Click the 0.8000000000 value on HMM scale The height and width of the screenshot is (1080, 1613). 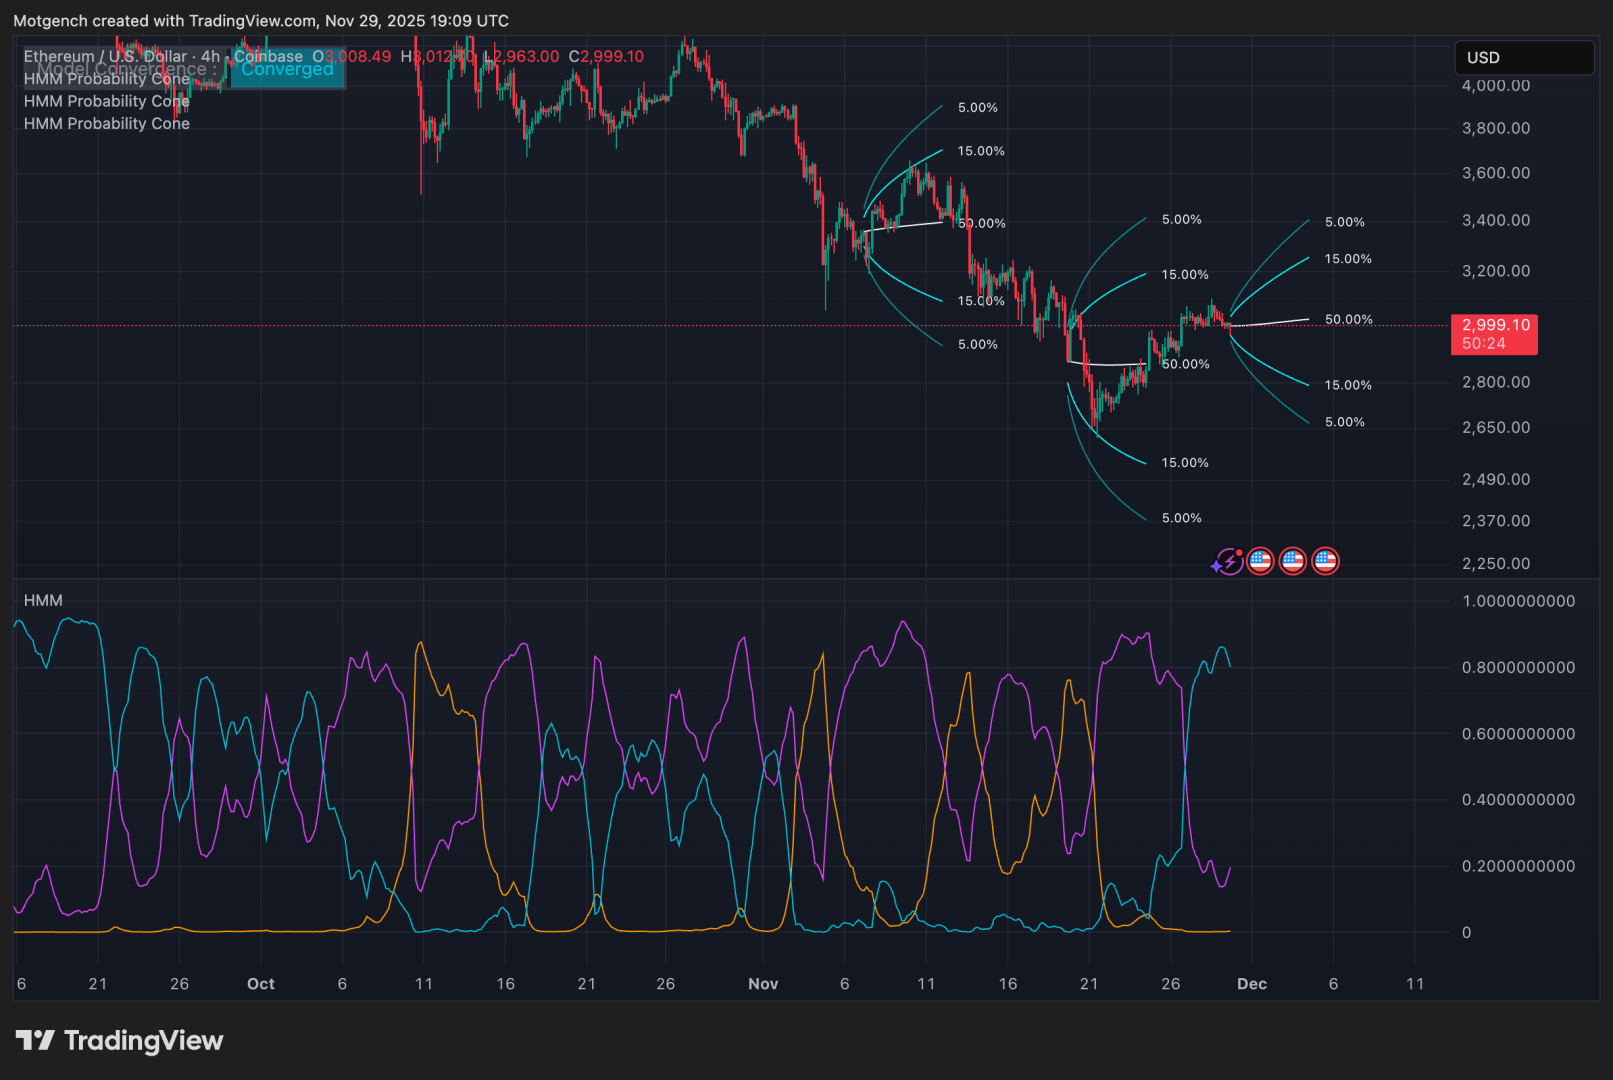pos(1518,668)
